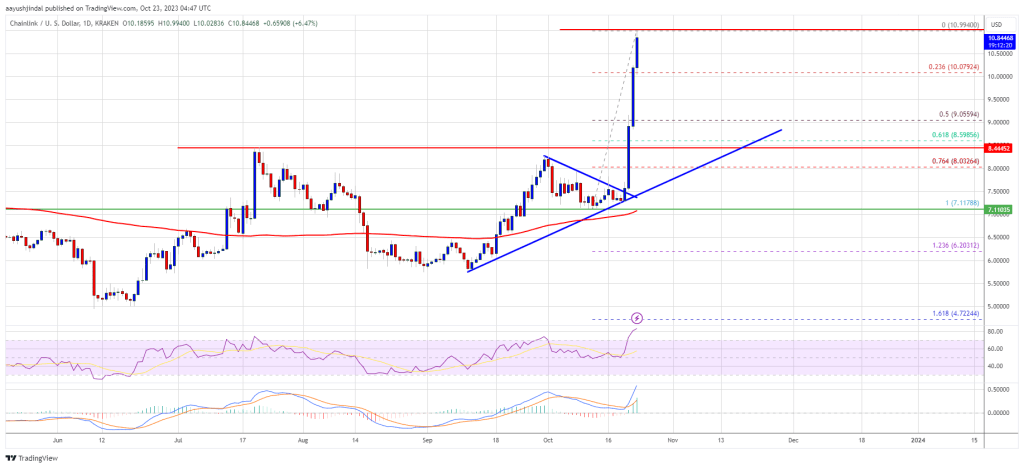The width and height of the screenshot is (1024, 468).
Task: Click the USD currency label on price axis
Action: pos(996,23)
